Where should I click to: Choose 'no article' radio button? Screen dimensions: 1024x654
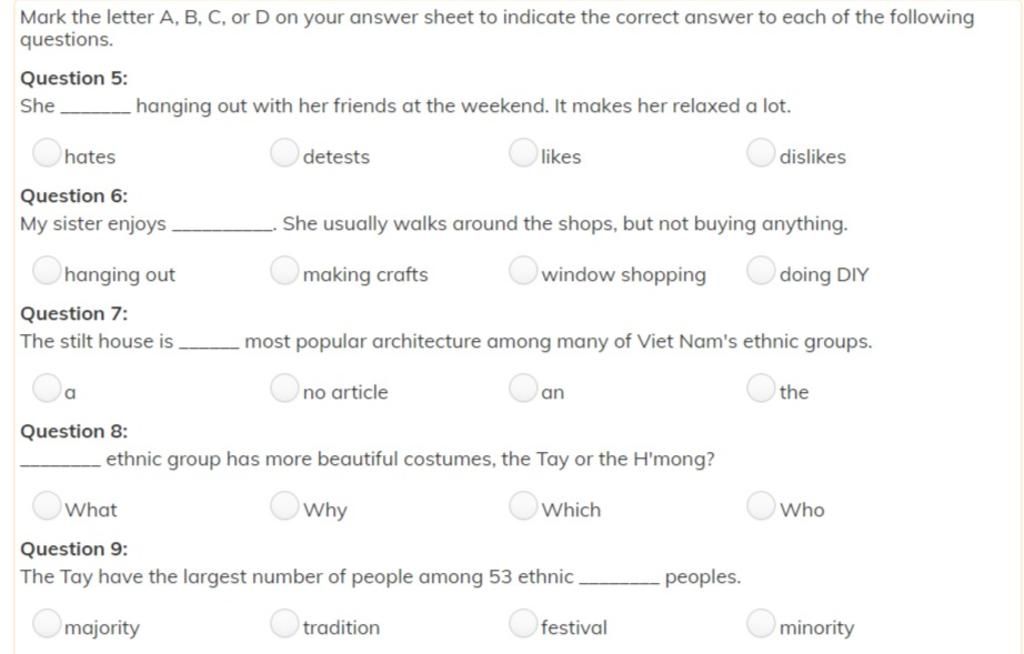(x=284, y=387)
